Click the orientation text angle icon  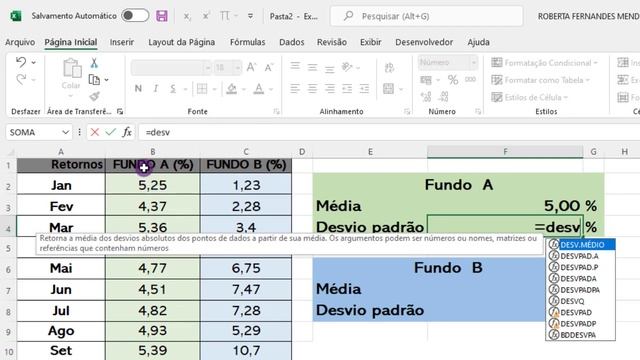(347, 67)
